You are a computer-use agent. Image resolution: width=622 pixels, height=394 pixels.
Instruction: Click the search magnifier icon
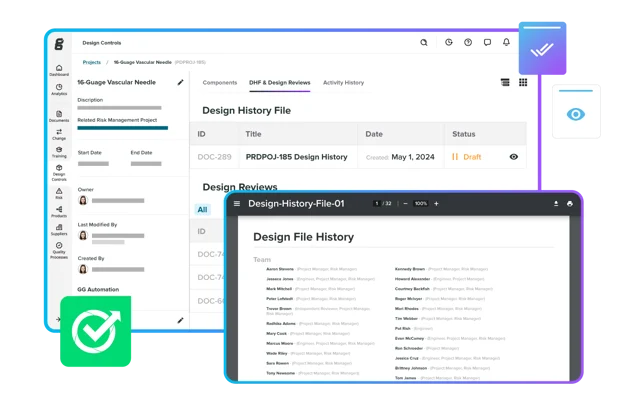424,42
